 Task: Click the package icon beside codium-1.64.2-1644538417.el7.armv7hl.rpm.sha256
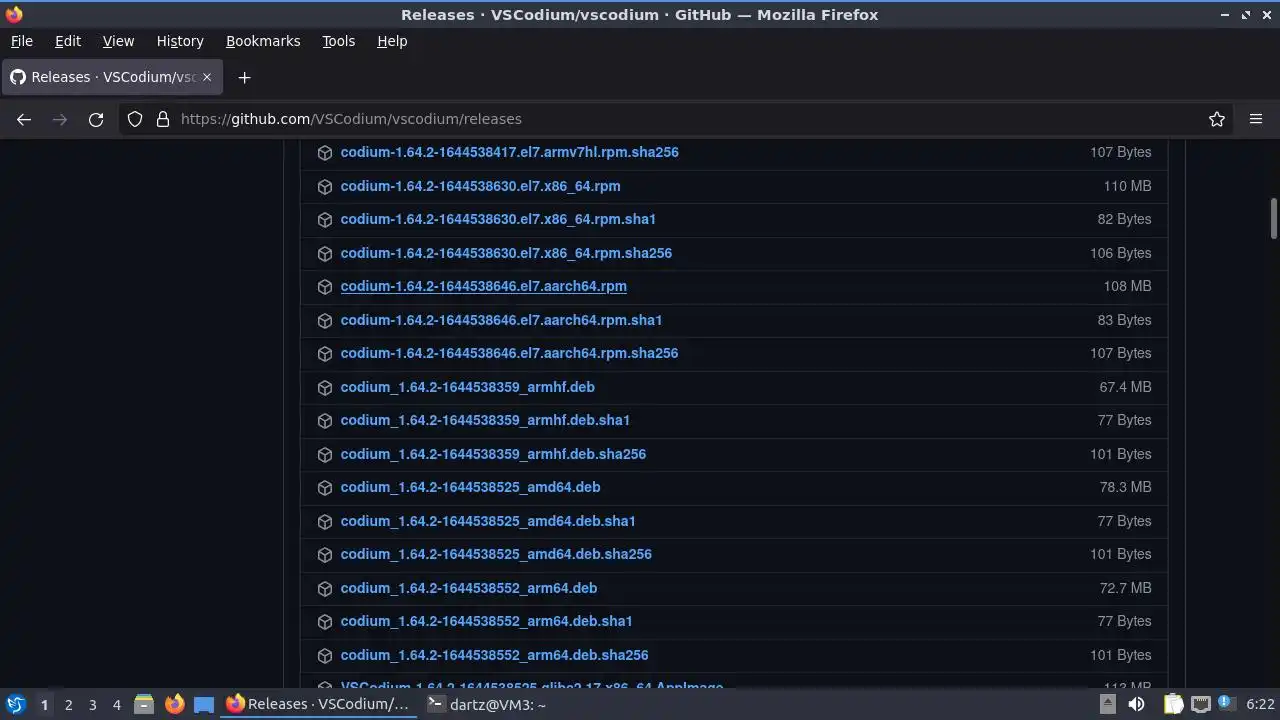(325, 153)
